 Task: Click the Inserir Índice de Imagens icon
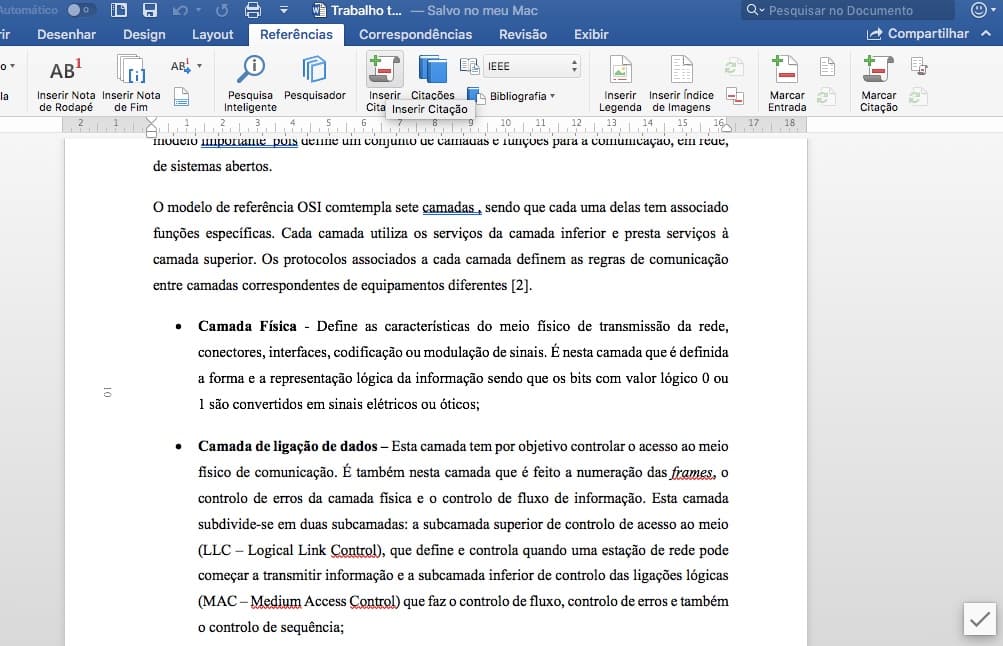click(680, 80)
